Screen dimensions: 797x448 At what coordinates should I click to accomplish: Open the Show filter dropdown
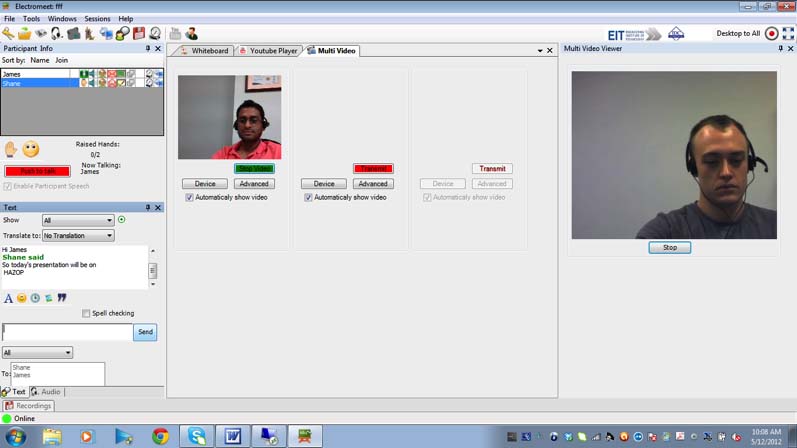coord(78,220)
